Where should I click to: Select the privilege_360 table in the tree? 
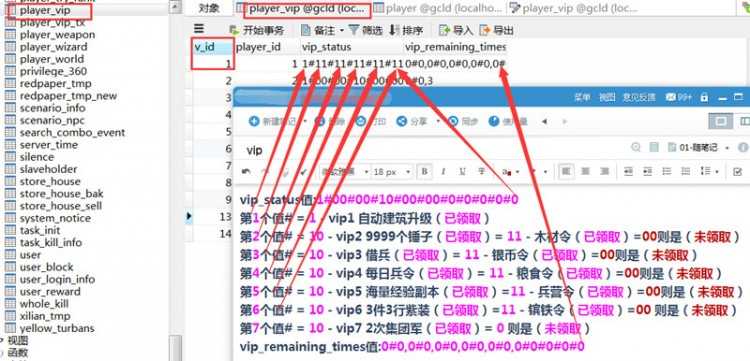(x=53, y=71)
